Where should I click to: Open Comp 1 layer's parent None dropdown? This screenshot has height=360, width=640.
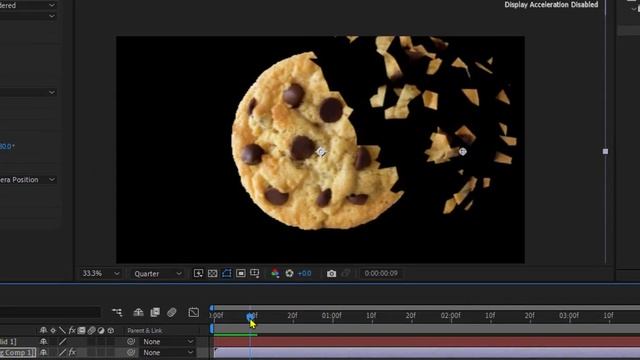(167, 352)
